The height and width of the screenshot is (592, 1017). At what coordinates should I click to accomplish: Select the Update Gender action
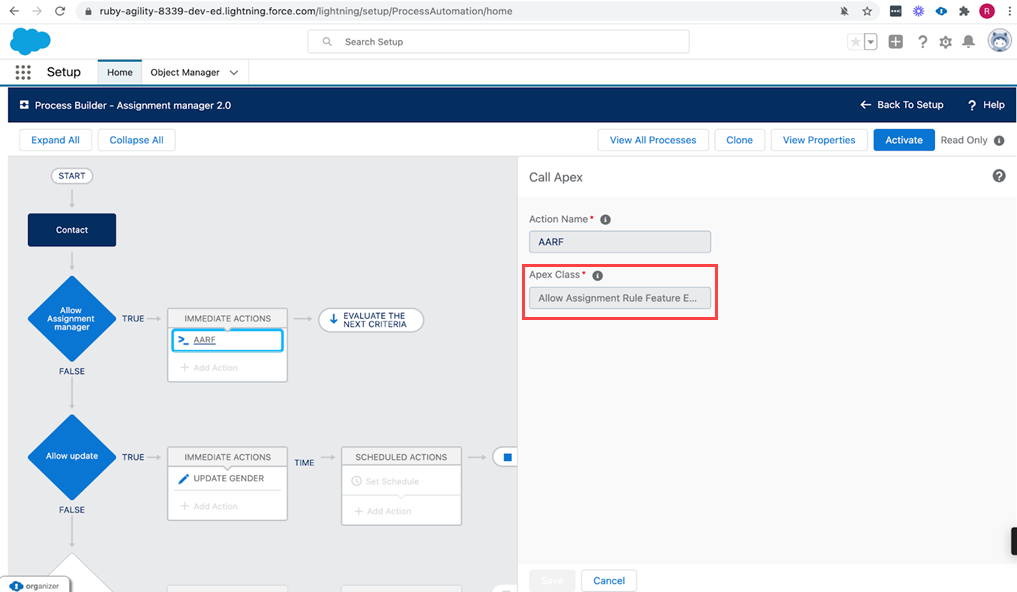coord(227,479)
